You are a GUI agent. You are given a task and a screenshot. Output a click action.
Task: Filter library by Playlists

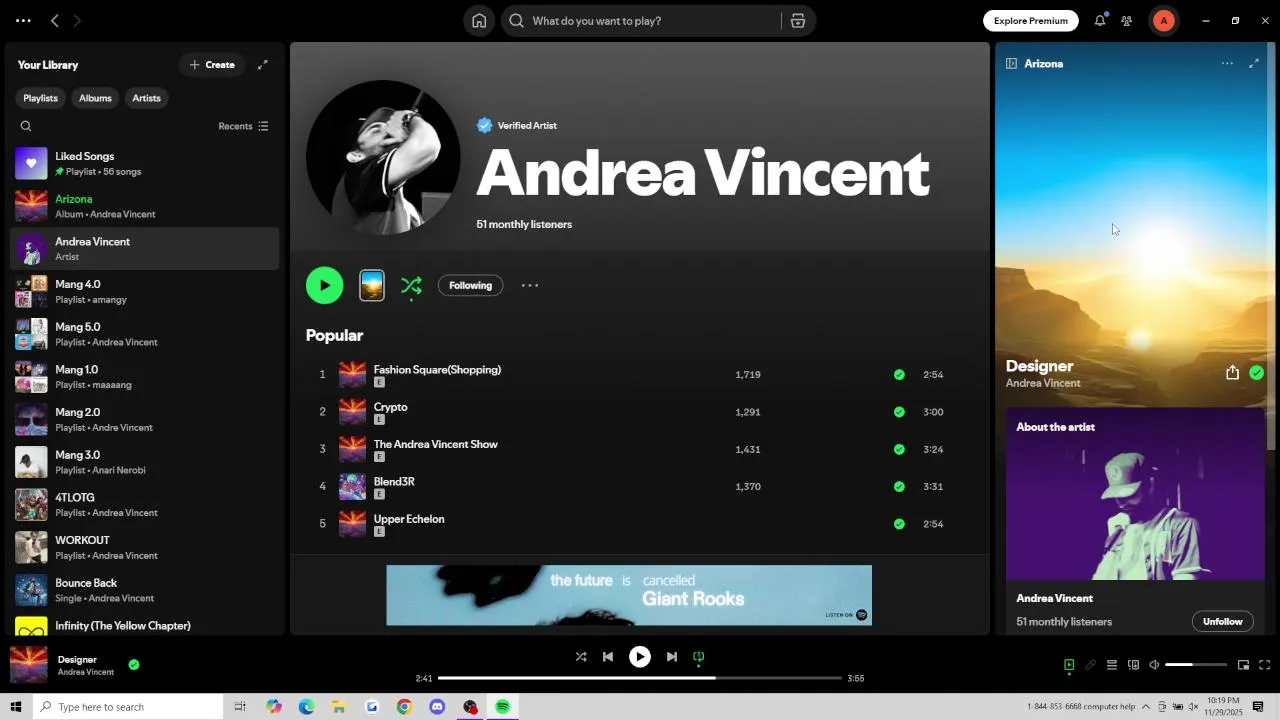[x=41, y=98]
